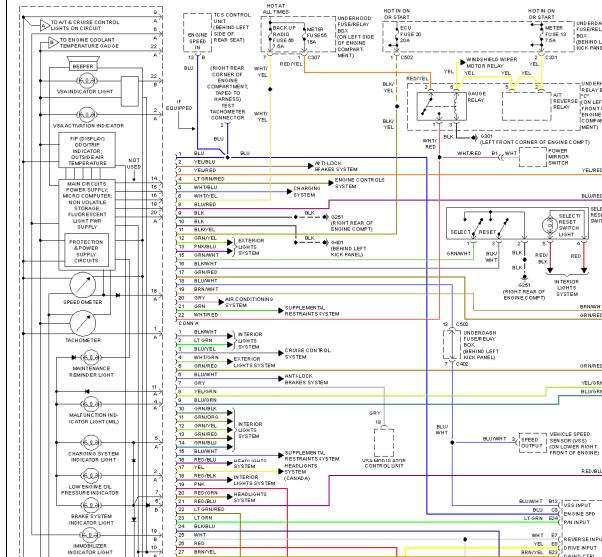Click the 'METER FUSE 13 7.5A' label
Viewport: 602px width, 557px height.
coord(556,34)
